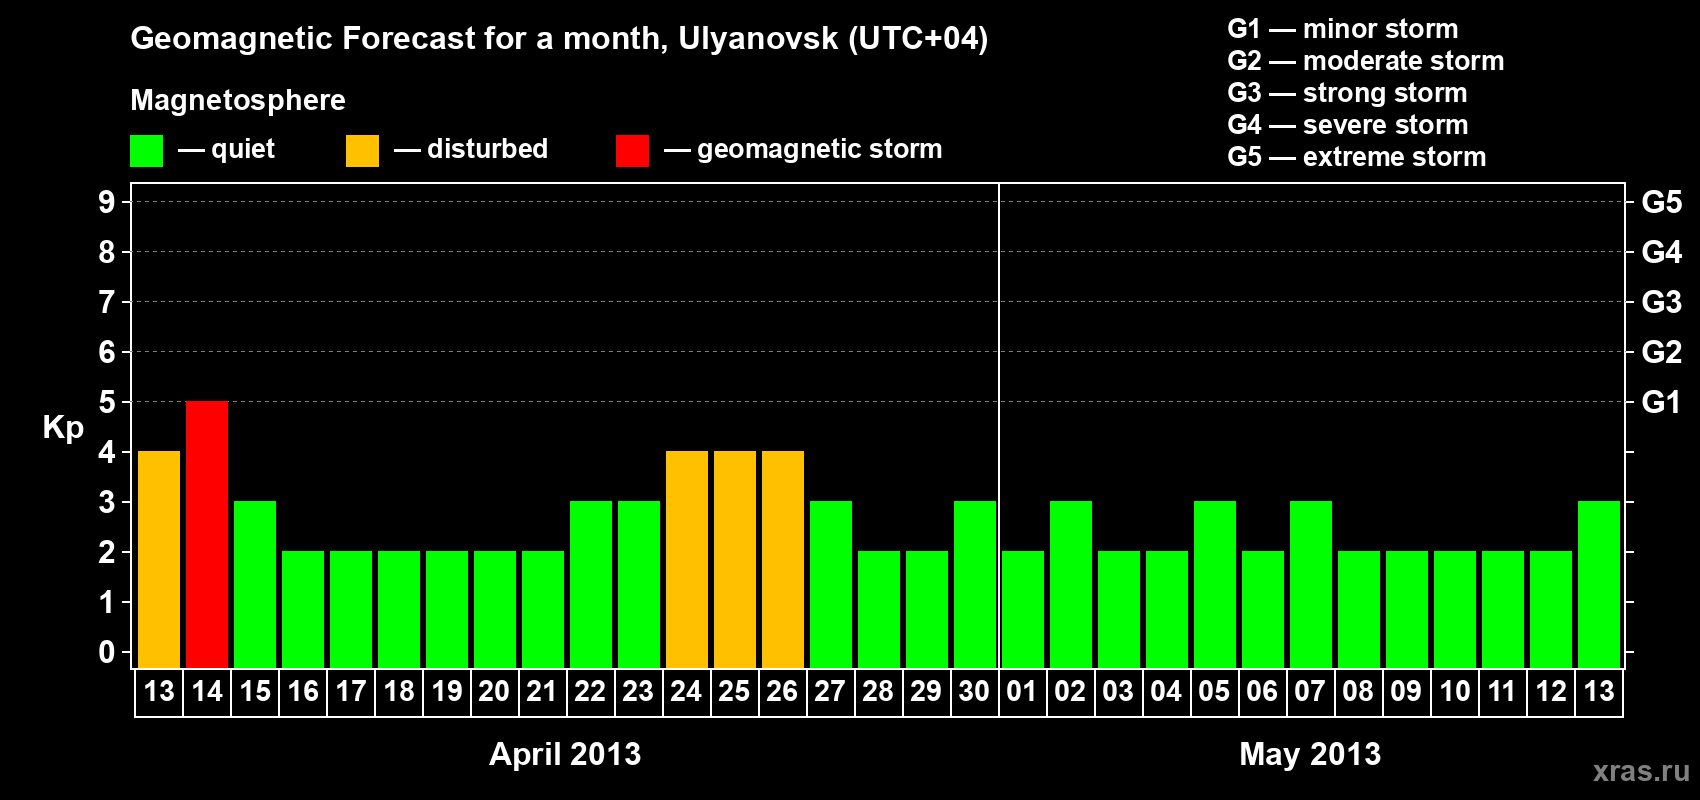Click the G4 — severe storm legend line

1348,125
